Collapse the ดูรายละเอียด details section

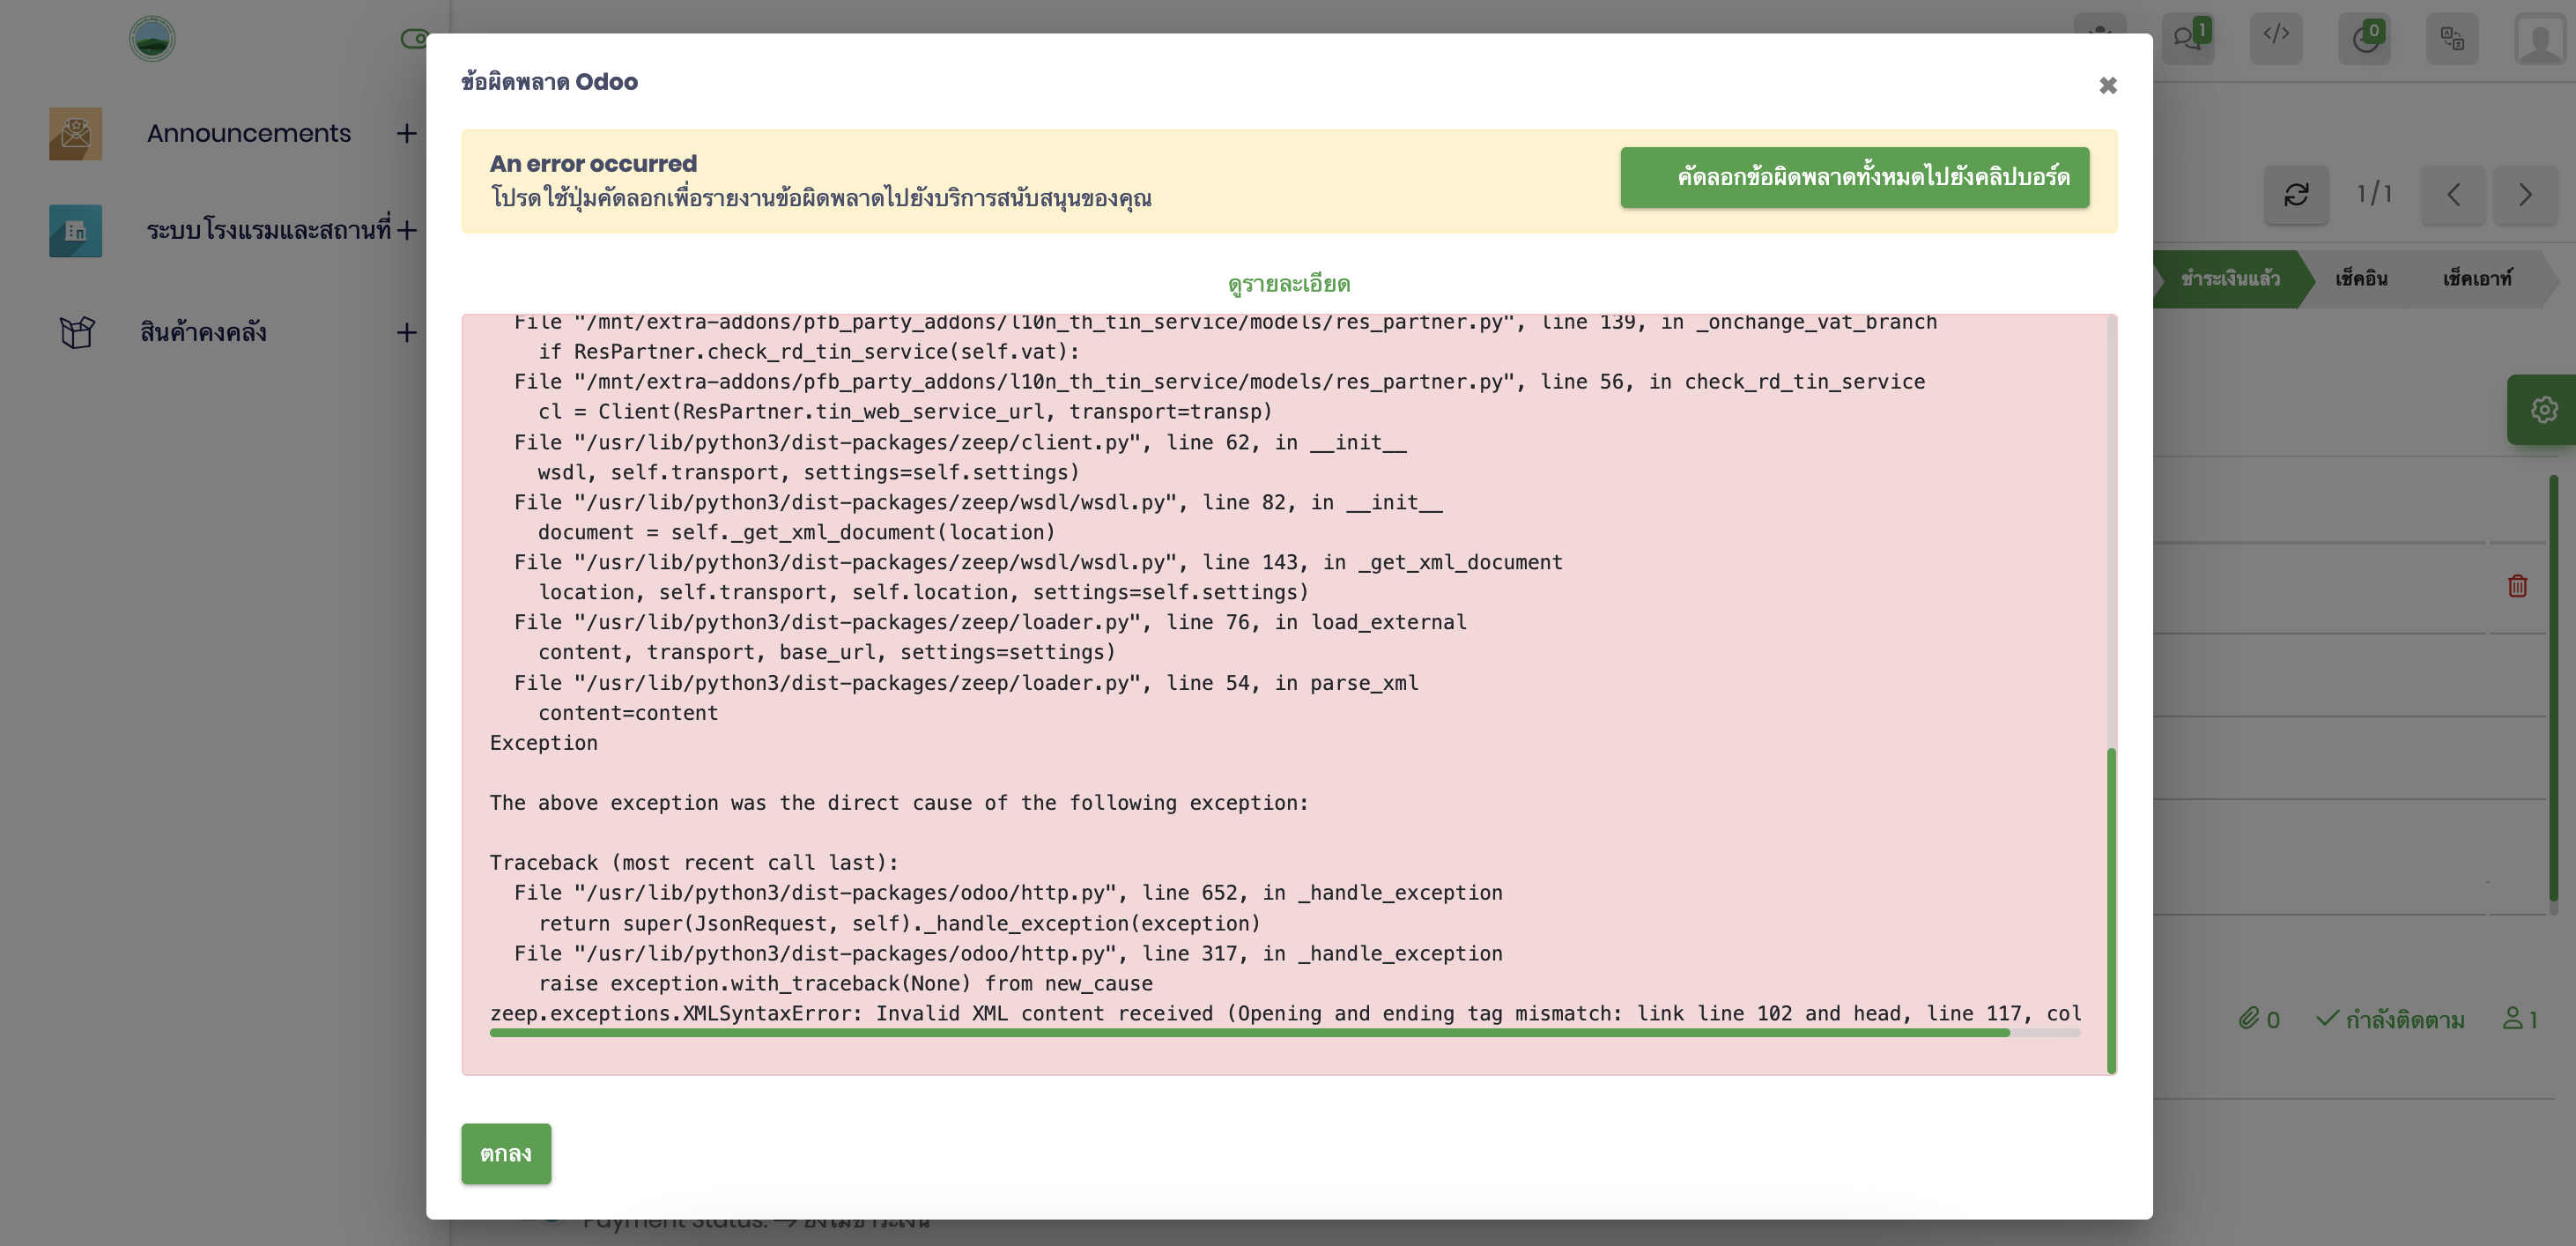1288,284
